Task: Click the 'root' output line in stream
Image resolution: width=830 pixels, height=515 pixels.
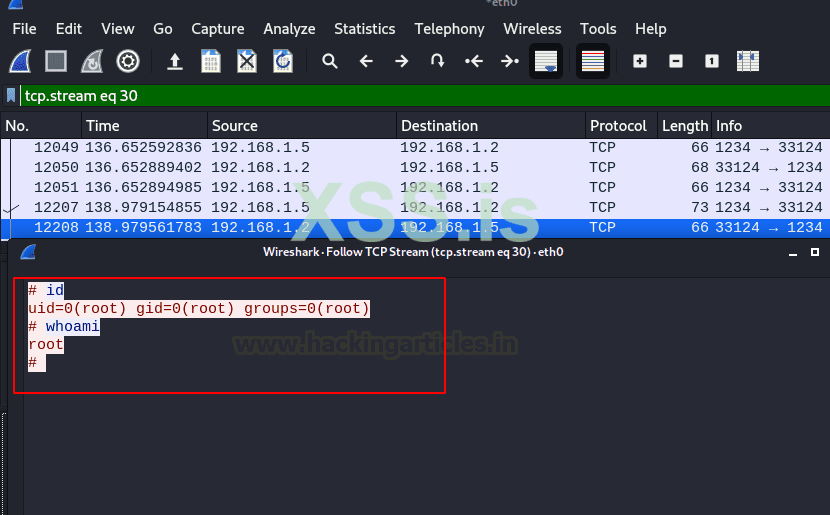Action: click(x=46, y=345)
